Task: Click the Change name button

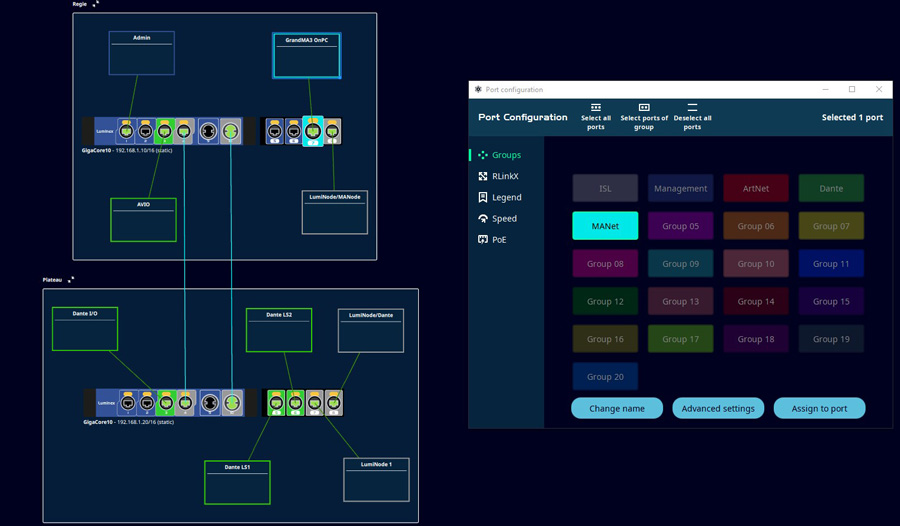Action: pos(617,408)
